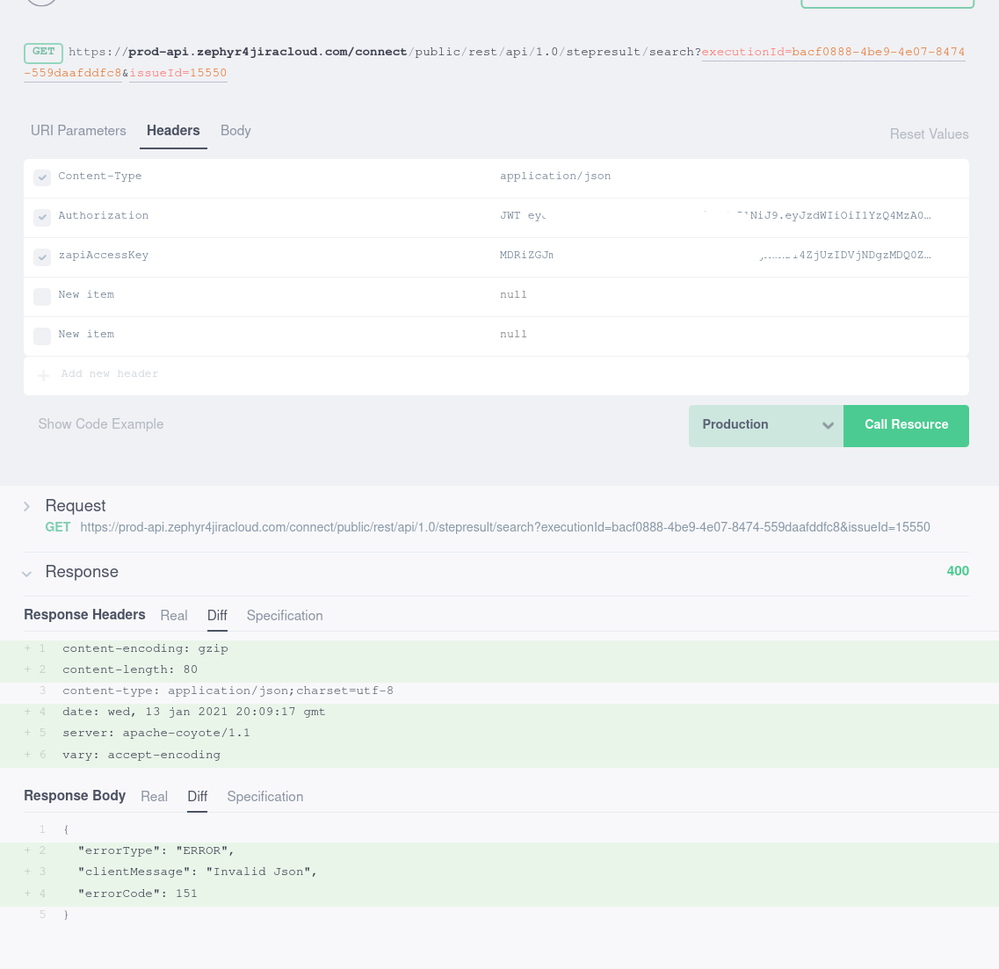Open Show Code Example
The height and width of the screenshot is (969, 999).
[101, 425]
